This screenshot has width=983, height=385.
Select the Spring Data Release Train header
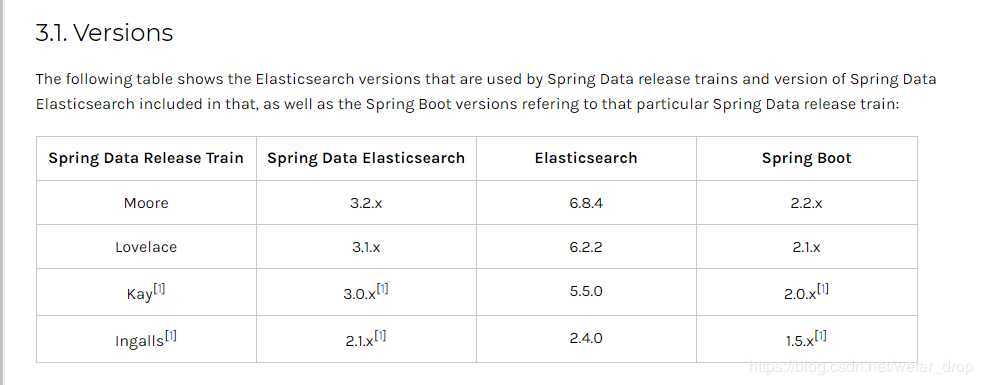pyautogui.click(x=146, y=158)
